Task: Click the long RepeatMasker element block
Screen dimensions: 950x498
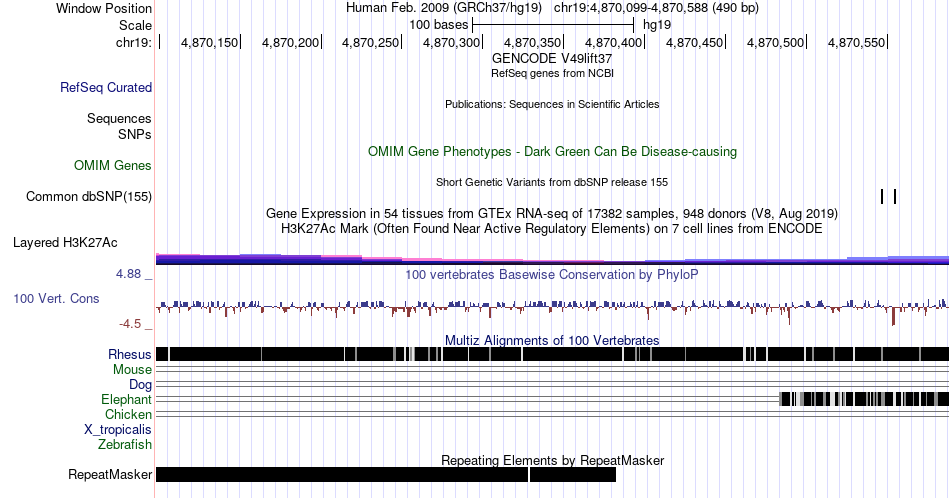Action: (342, 474)
